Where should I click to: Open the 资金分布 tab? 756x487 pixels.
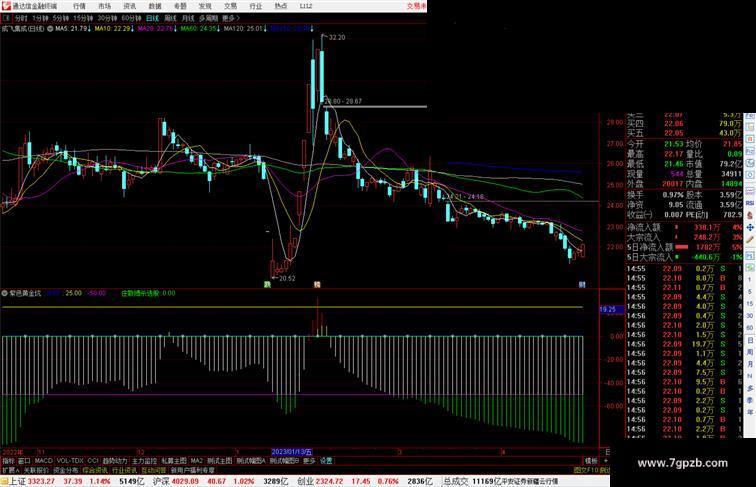(x=66, y=470)
